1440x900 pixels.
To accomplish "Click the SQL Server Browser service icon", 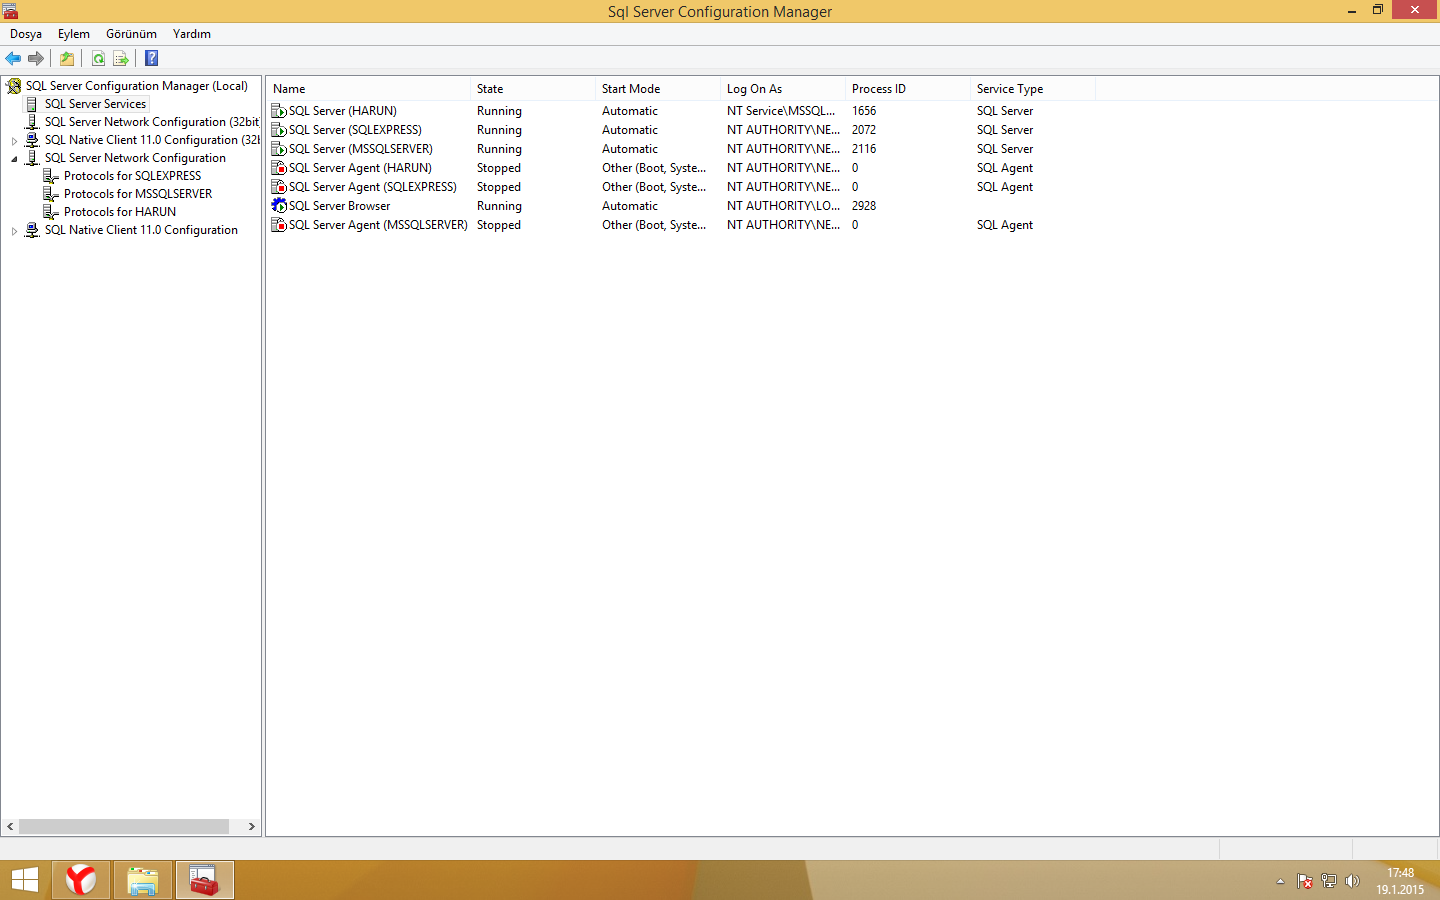I will [x=279, y=206].
